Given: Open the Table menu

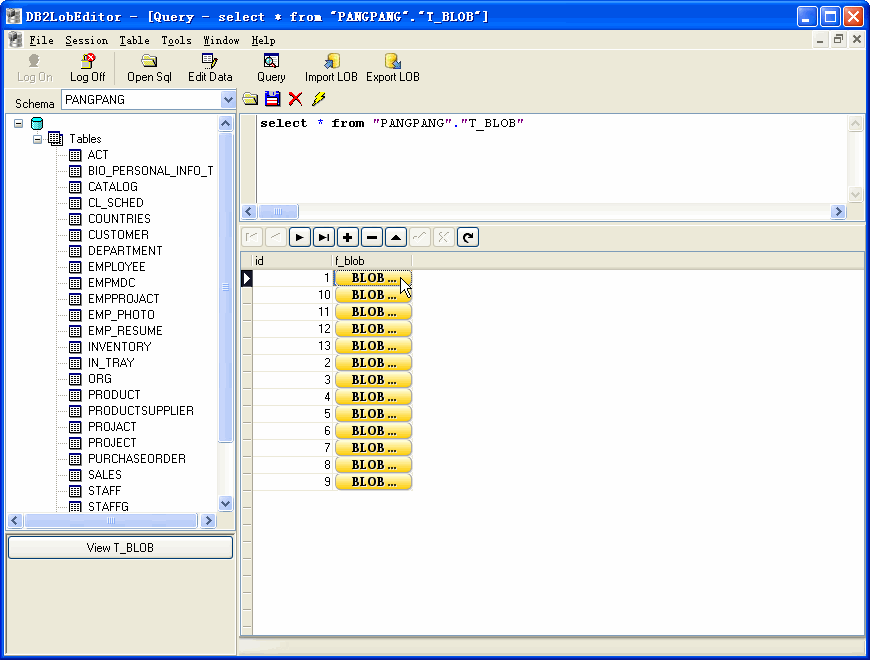Looking at the screenshot, I should tap(134, 40).
